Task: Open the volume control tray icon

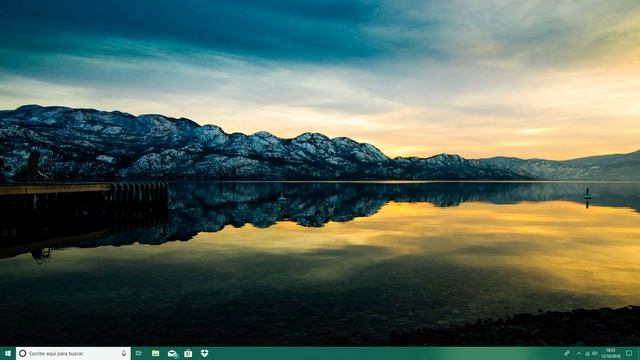Action: (595, 353)
